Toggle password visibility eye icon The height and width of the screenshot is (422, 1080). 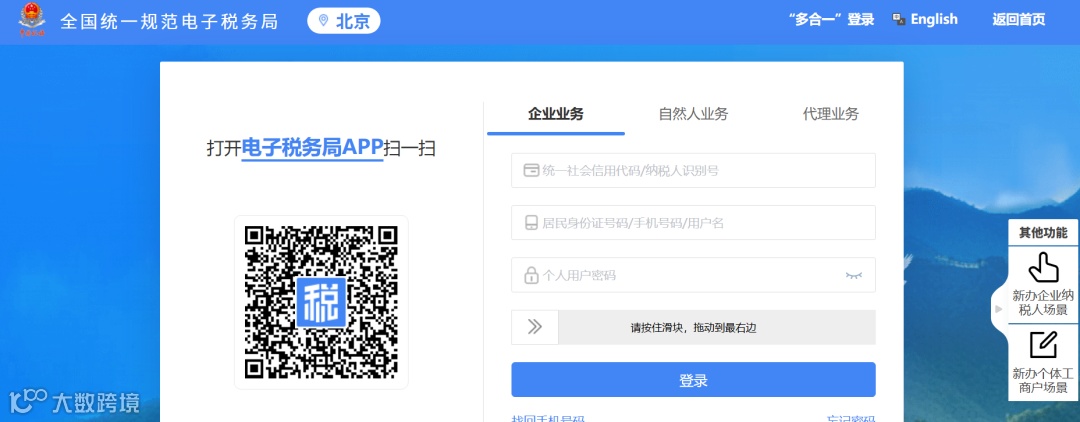pos(853,275)
